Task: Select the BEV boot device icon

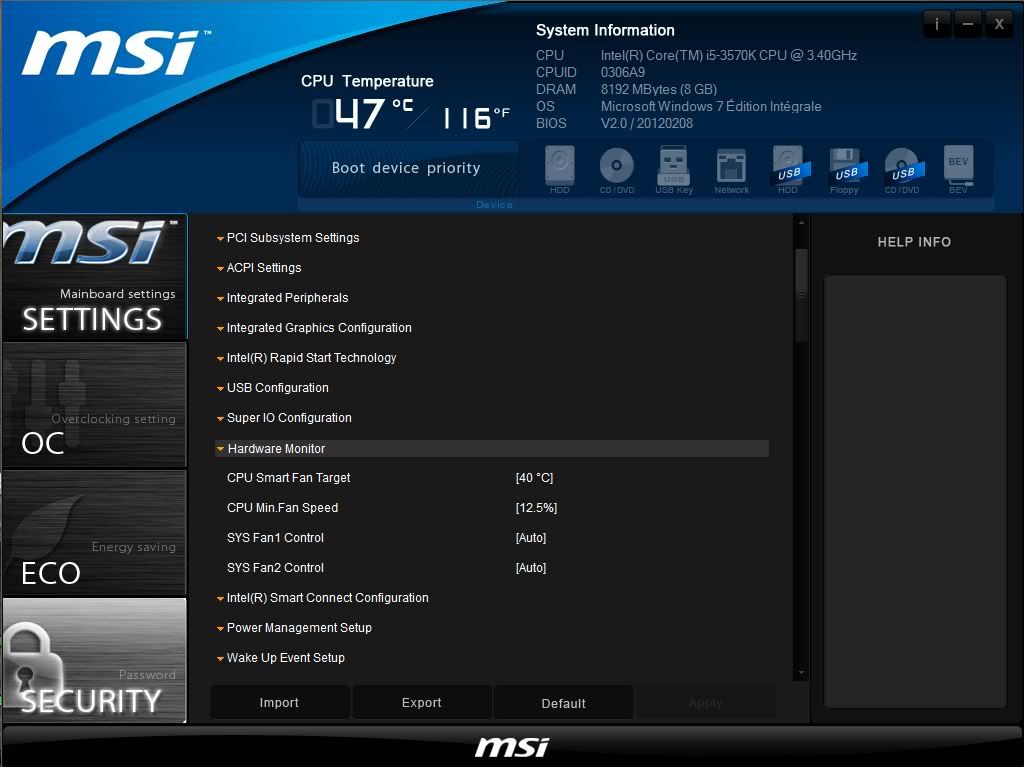Action: click(959, 166)
